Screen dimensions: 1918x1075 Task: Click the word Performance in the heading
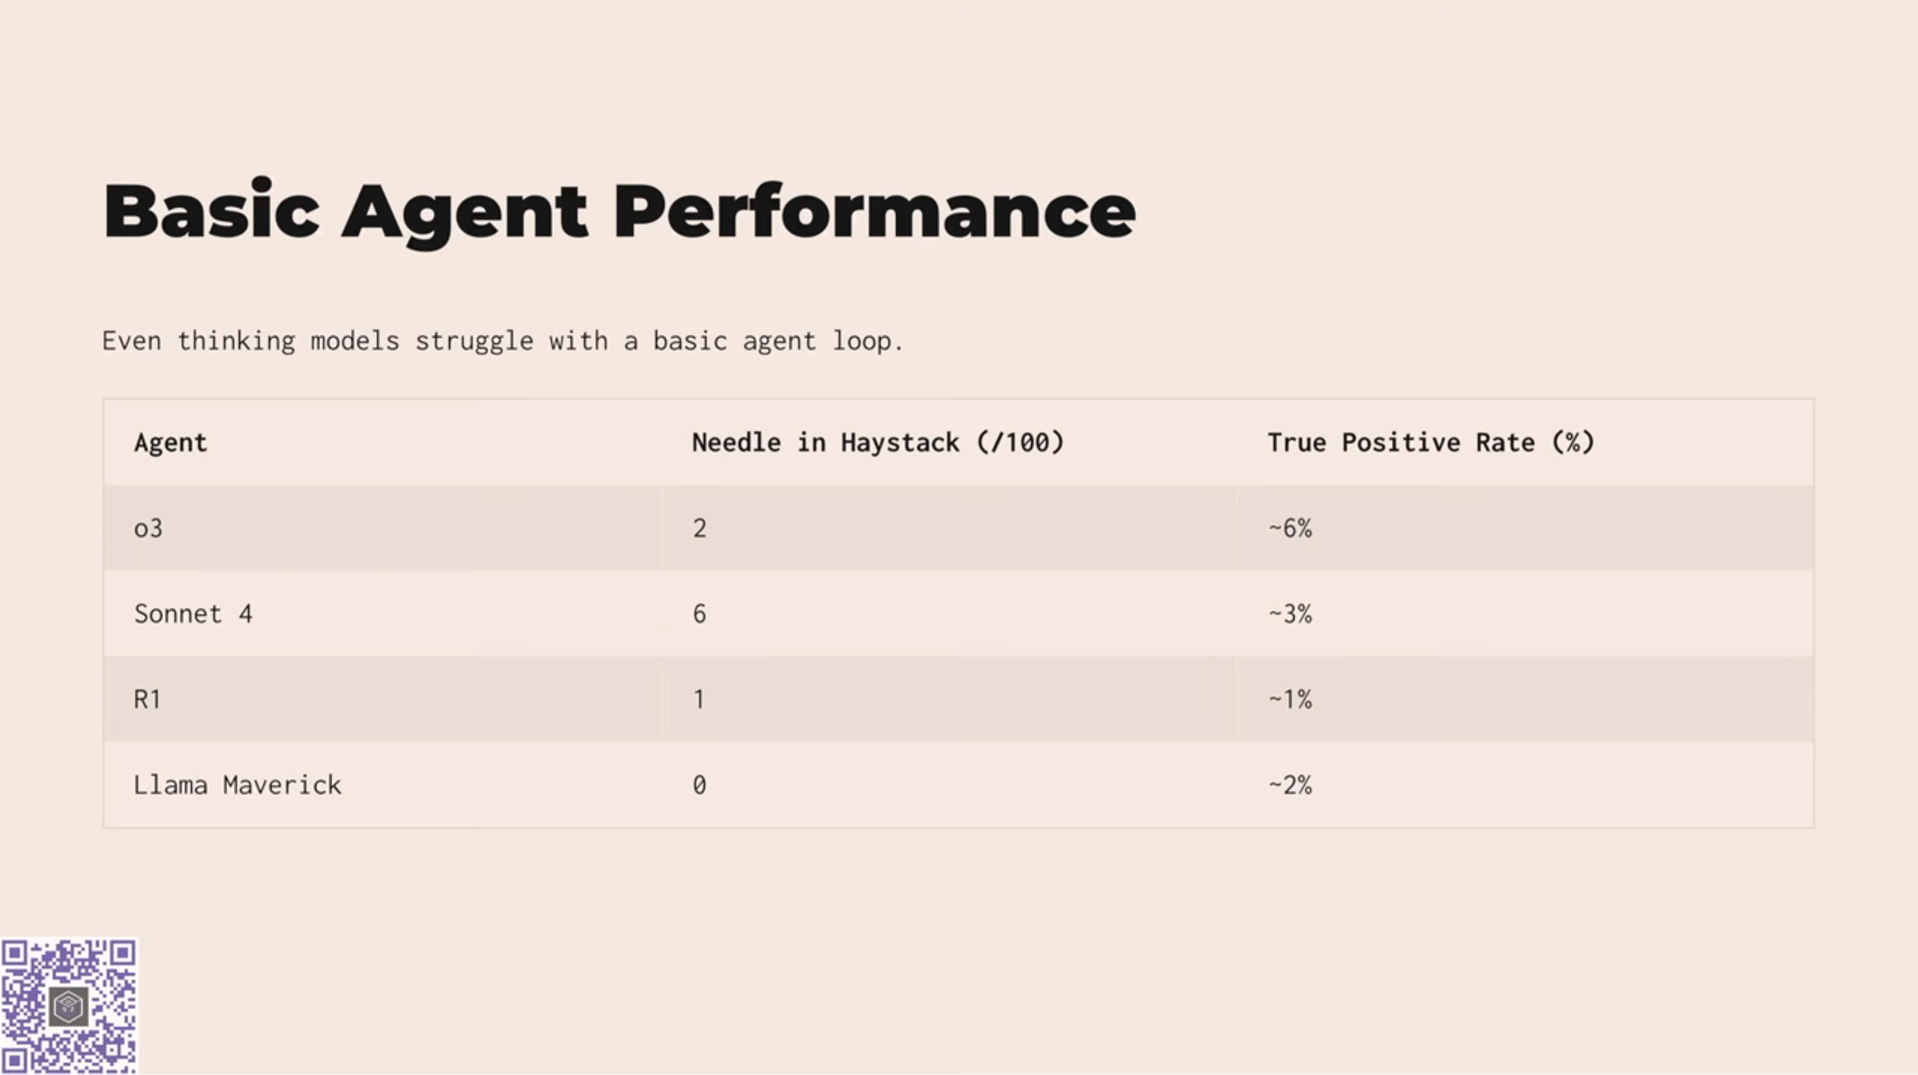click(x=874, y=212)
